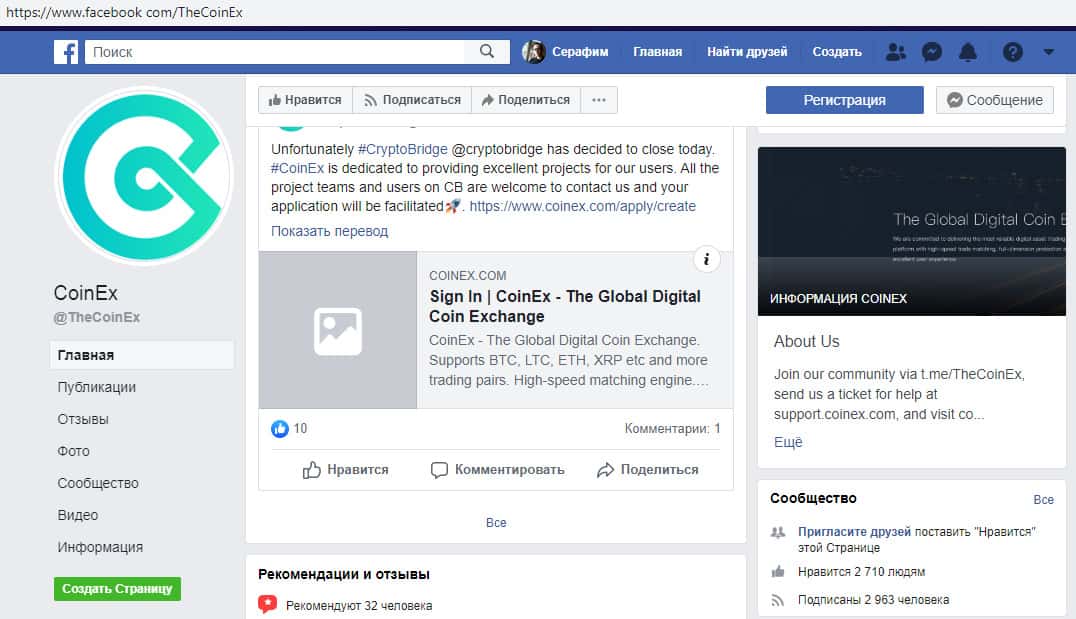Open Комментарии: 1
Viewport: 1076px width, 619px height.
672,429
